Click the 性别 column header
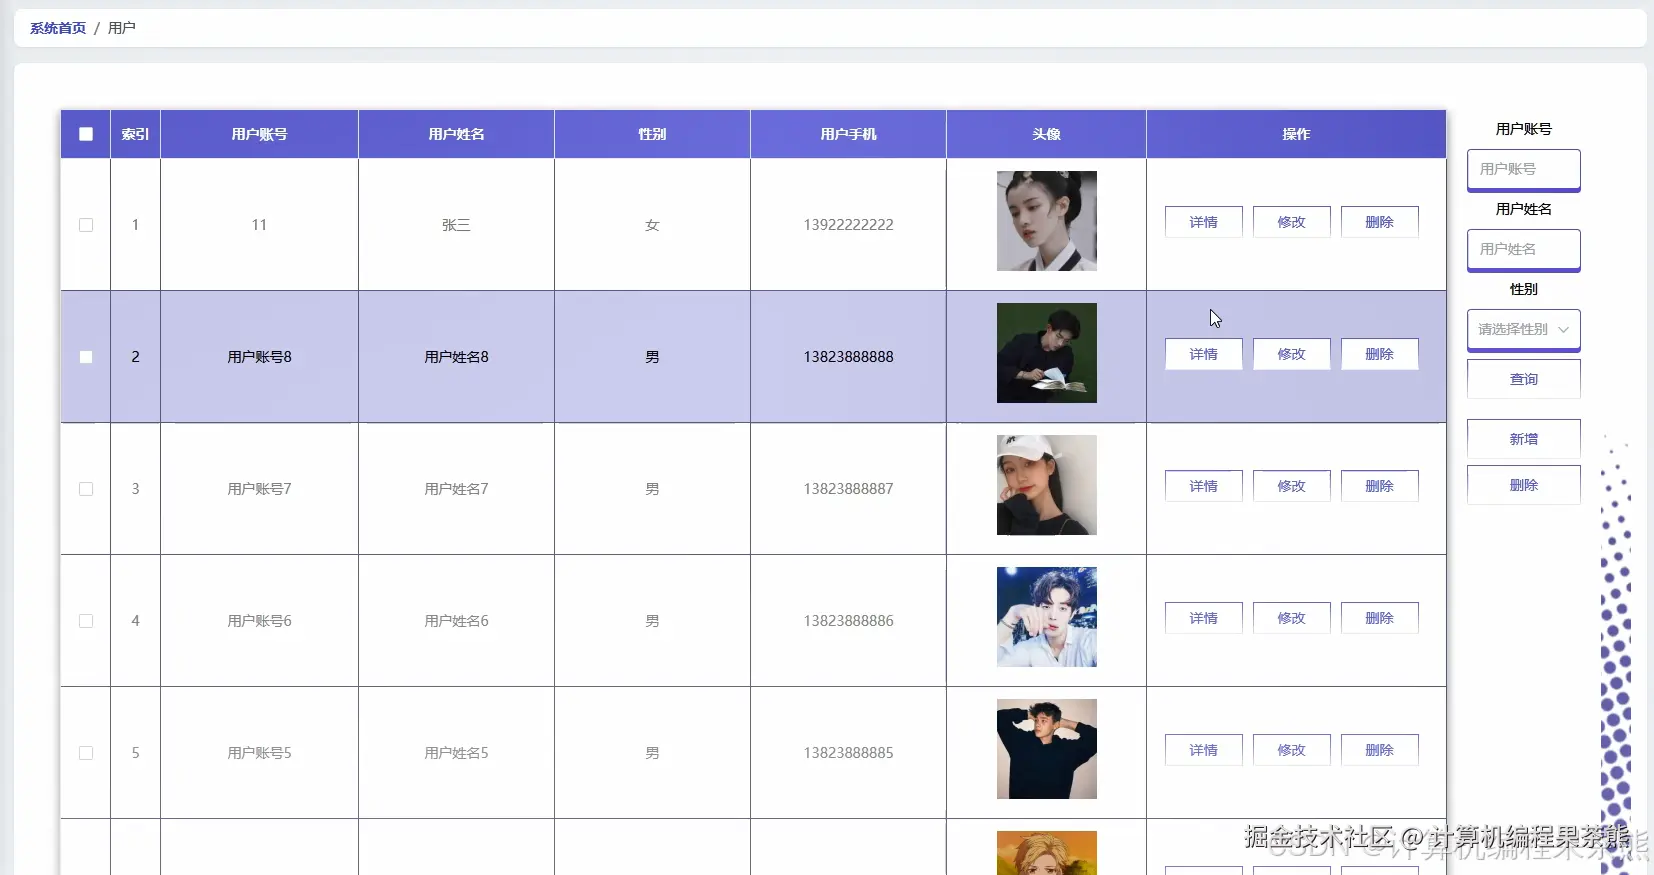This screenshot has width=1654, height=875. point(652,134)
